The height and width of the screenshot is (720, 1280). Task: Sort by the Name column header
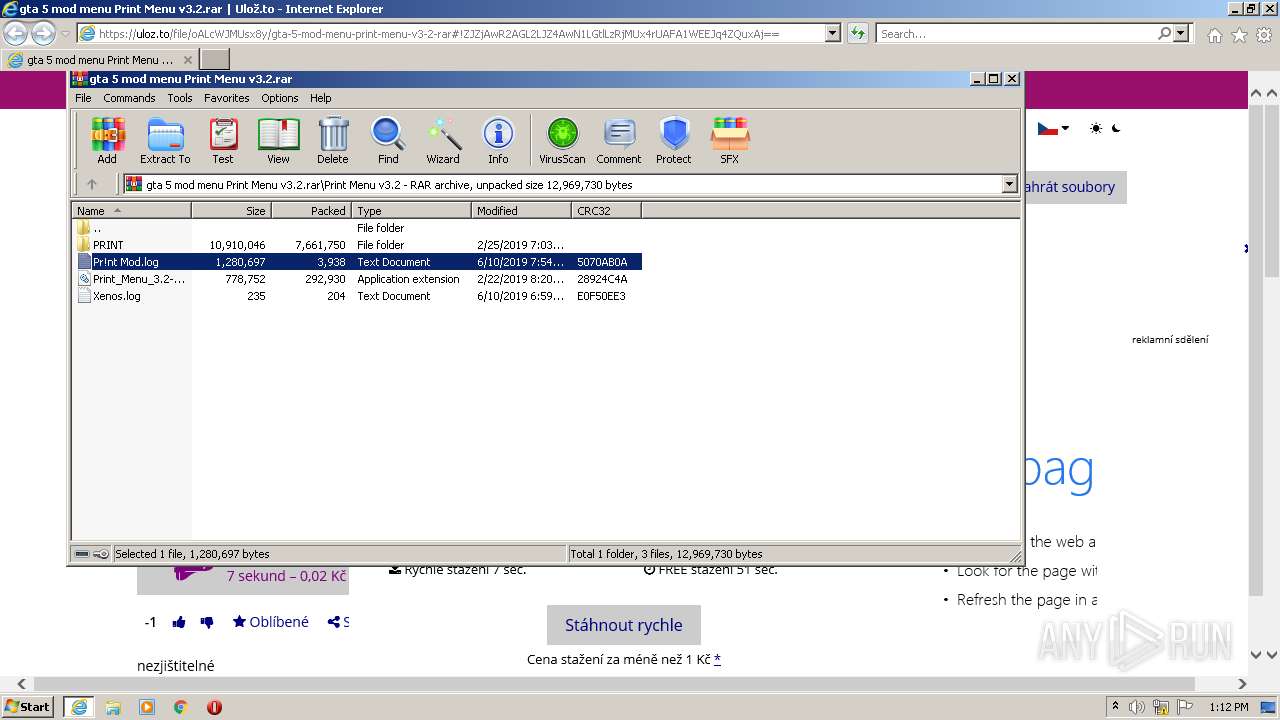(x=132, y=210)
